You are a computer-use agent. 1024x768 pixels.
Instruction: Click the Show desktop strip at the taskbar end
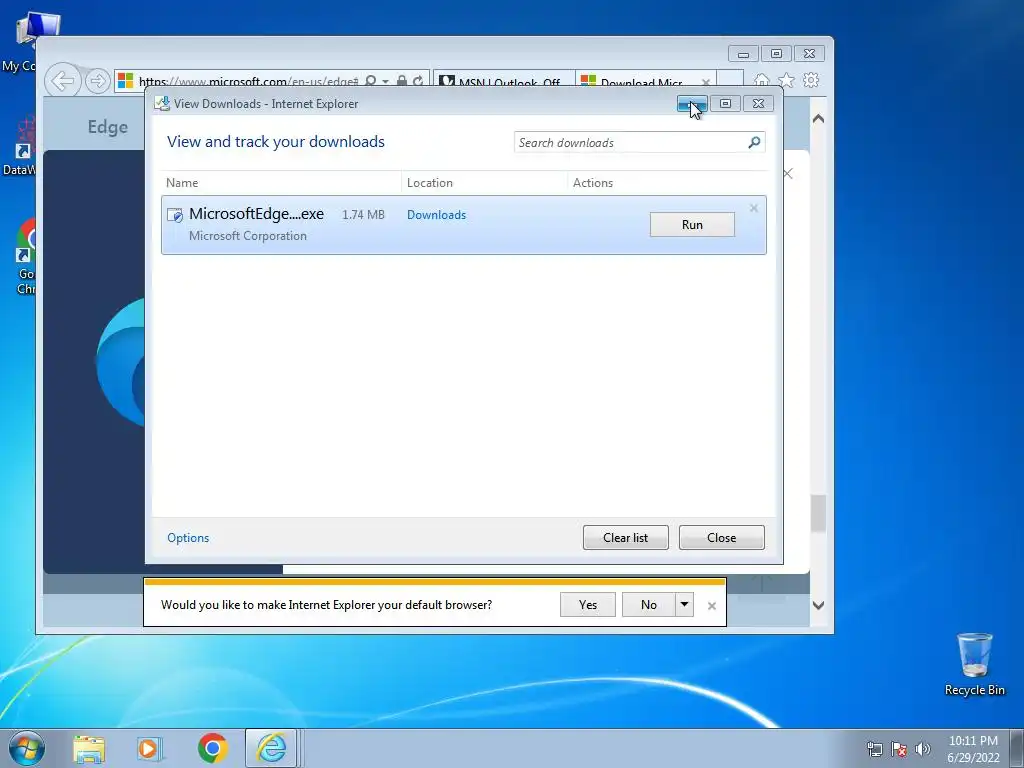[1017, 748]
